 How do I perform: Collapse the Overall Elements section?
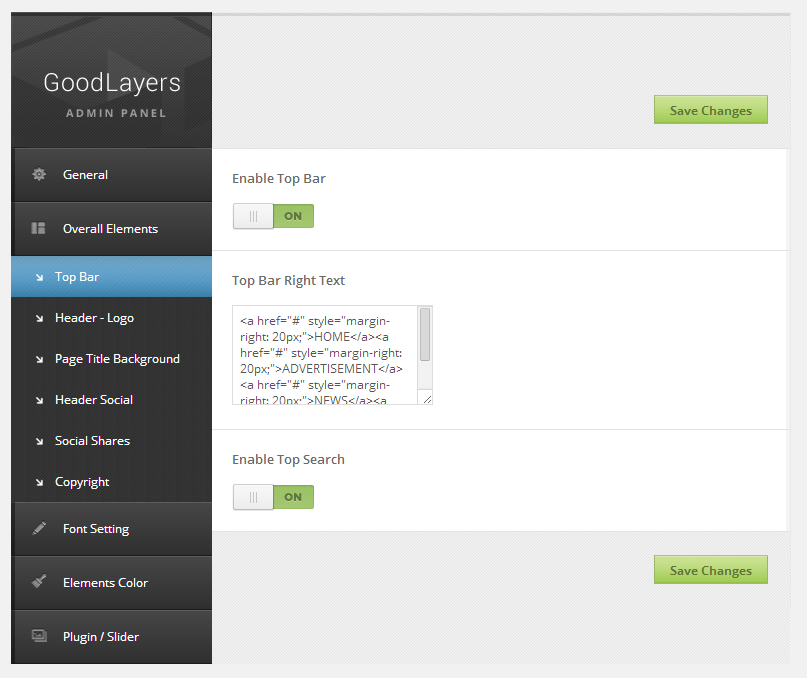pyautogui.click(x=112, y=229)
